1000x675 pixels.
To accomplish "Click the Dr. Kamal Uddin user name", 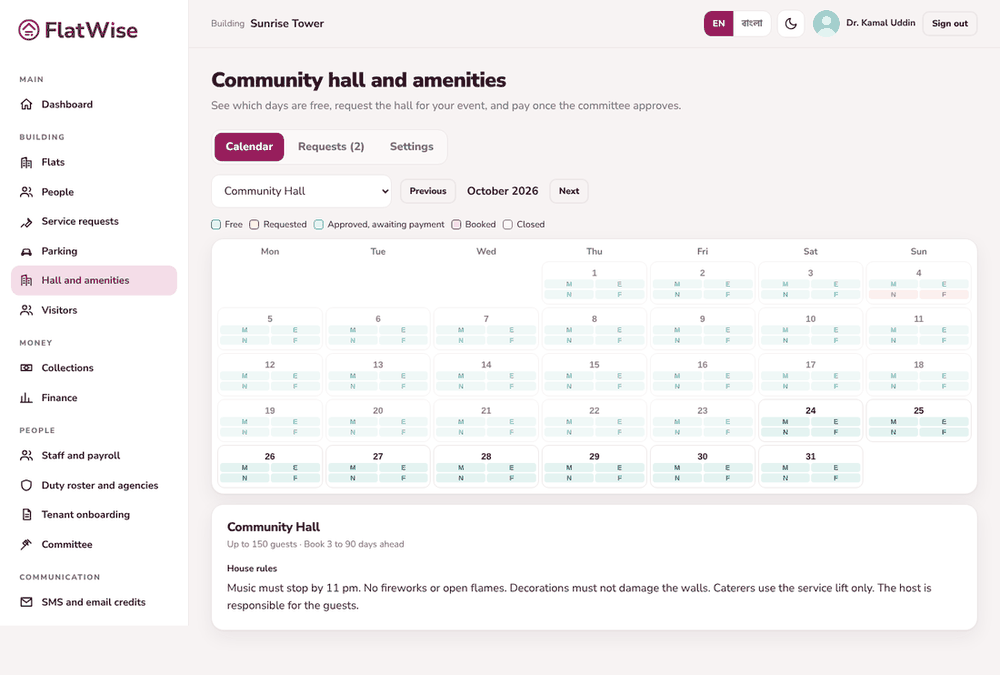I will tap(881, 23).
